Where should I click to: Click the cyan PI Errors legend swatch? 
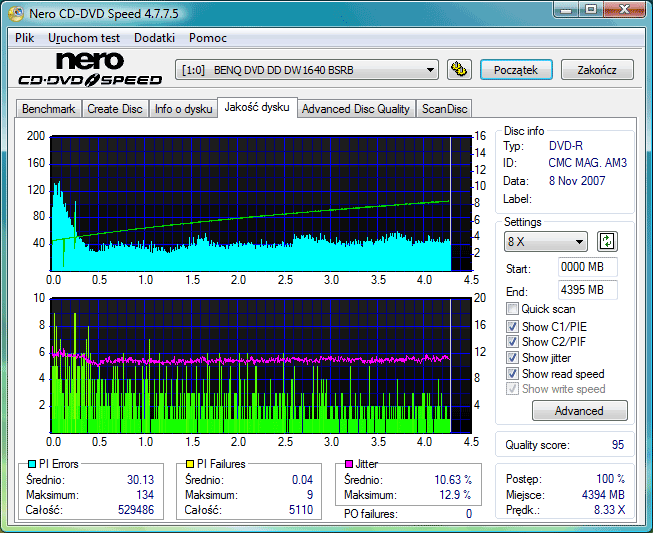[32, 464]
